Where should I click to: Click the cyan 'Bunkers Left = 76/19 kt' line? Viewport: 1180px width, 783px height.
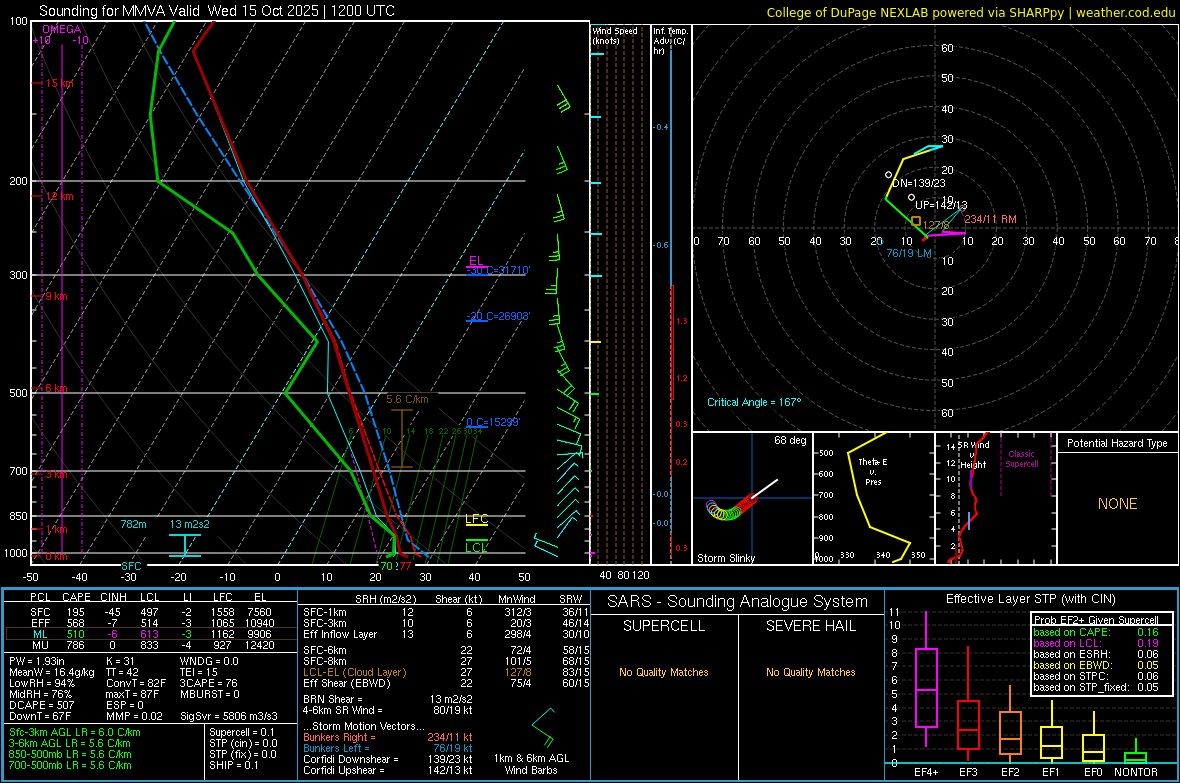tap(388, 748)
